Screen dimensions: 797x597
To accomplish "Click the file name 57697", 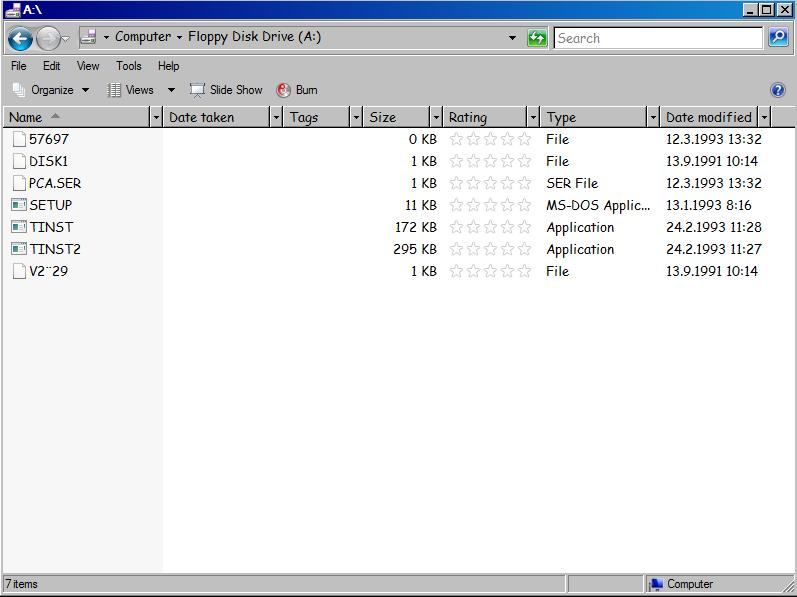I will pos(49,139).
